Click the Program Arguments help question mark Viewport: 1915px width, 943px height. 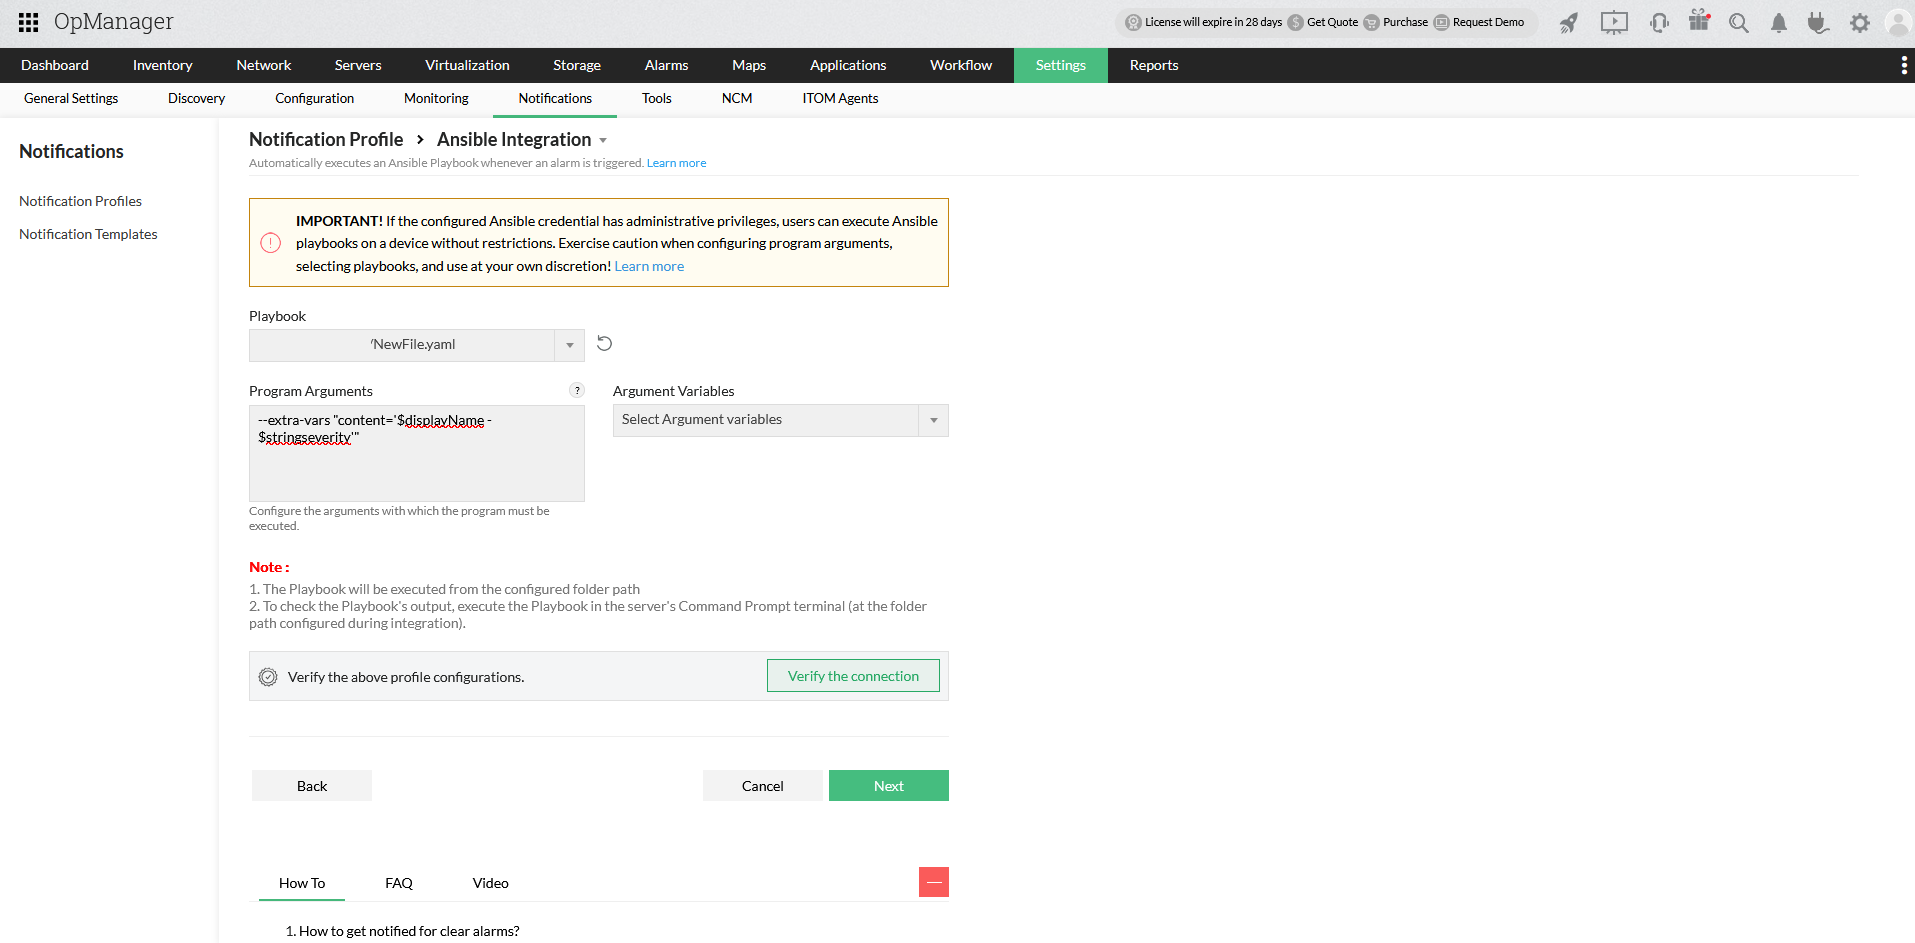pyautogui.click(x=577, y=390)
